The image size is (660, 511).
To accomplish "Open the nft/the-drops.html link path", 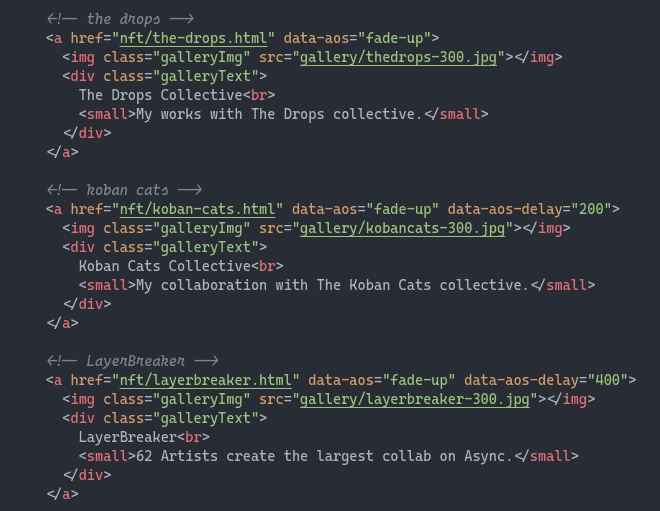I will point(193,38).
